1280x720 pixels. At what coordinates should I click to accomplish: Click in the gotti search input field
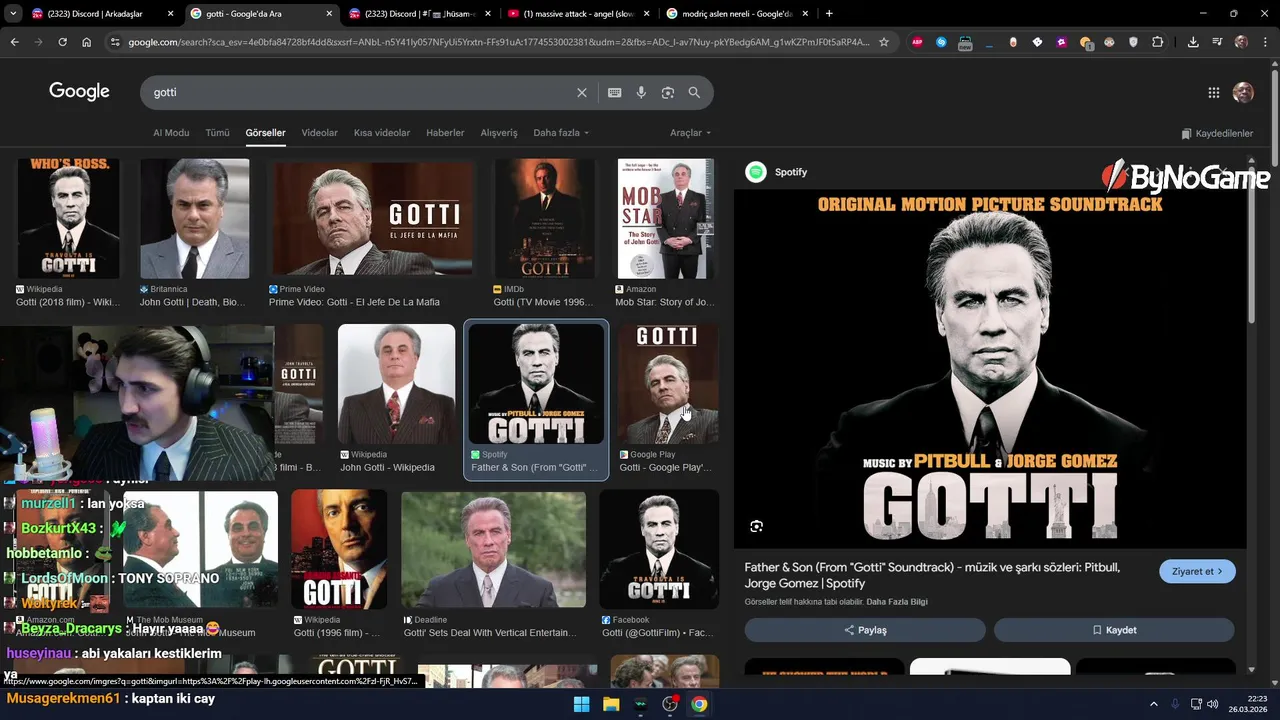coord(360,92)
